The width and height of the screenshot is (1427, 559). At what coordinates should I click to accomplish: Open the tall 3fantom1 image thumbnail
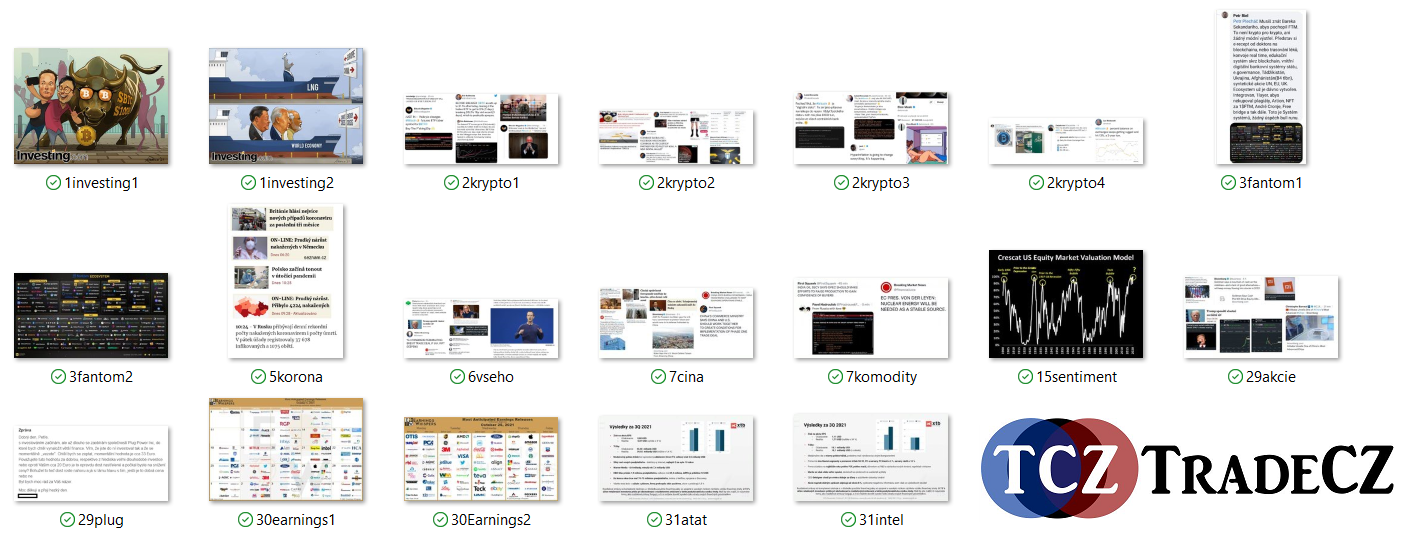pos(1261,88)
